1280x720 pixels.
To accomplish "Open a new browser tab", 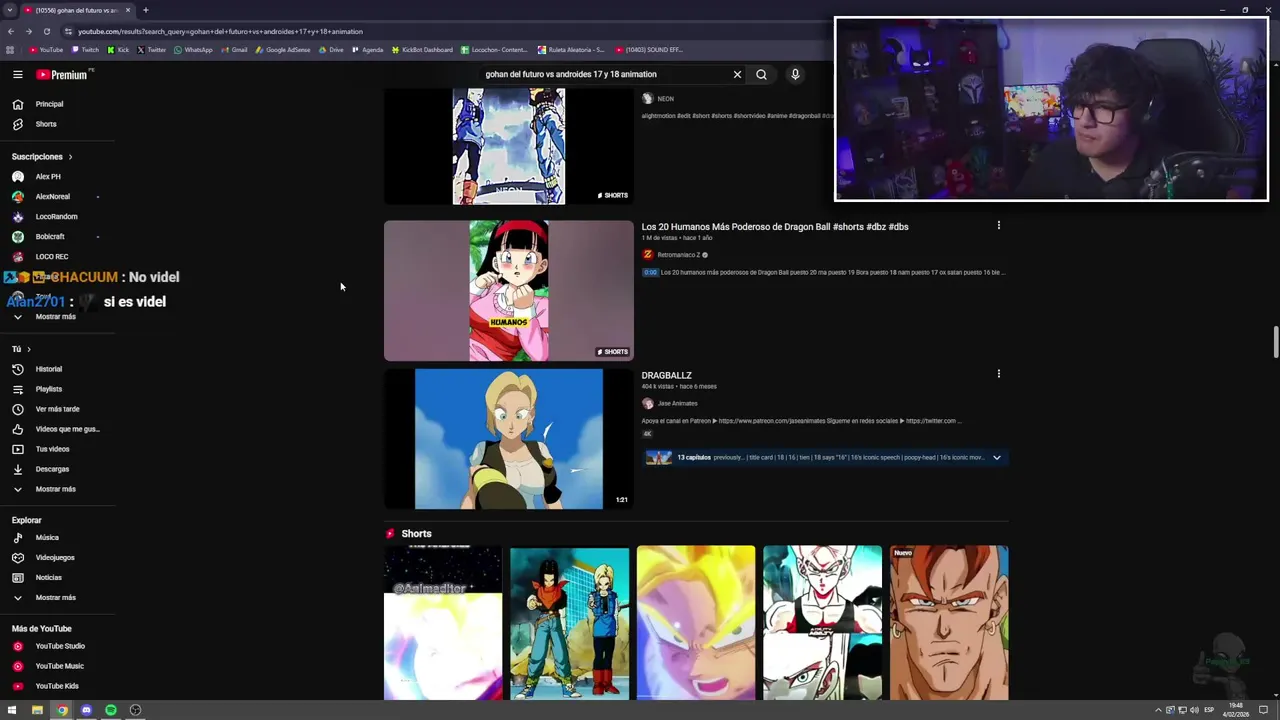I will pos(145,10).
